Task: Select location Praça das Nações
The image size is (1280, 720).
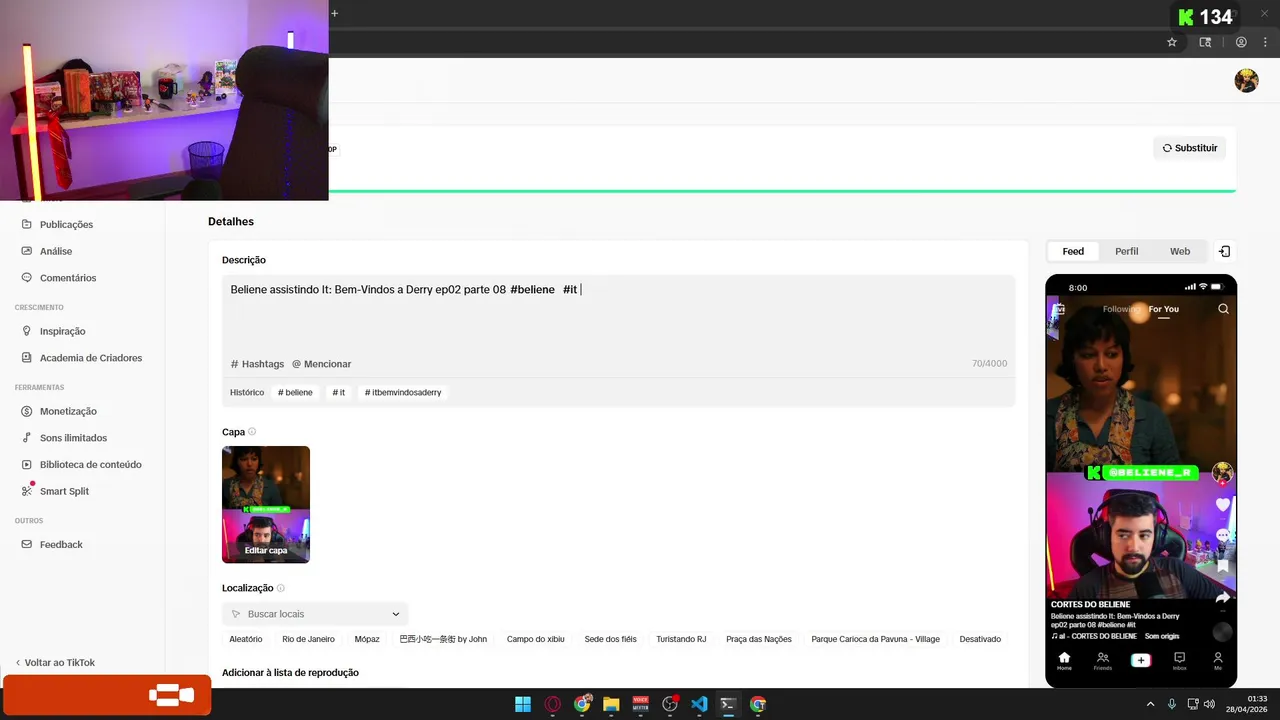Action: coord(759,639)
